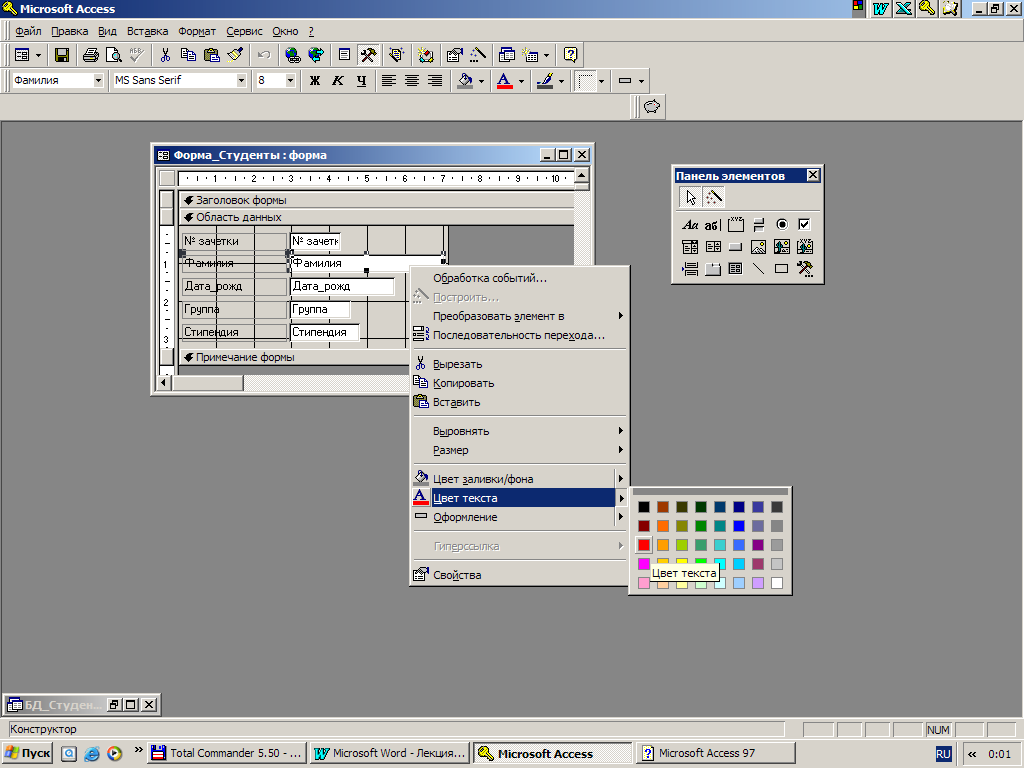This screenshot has width=1024, height=768.
Task: Expand the View button dropdown arrow
Action: point(39,56)
